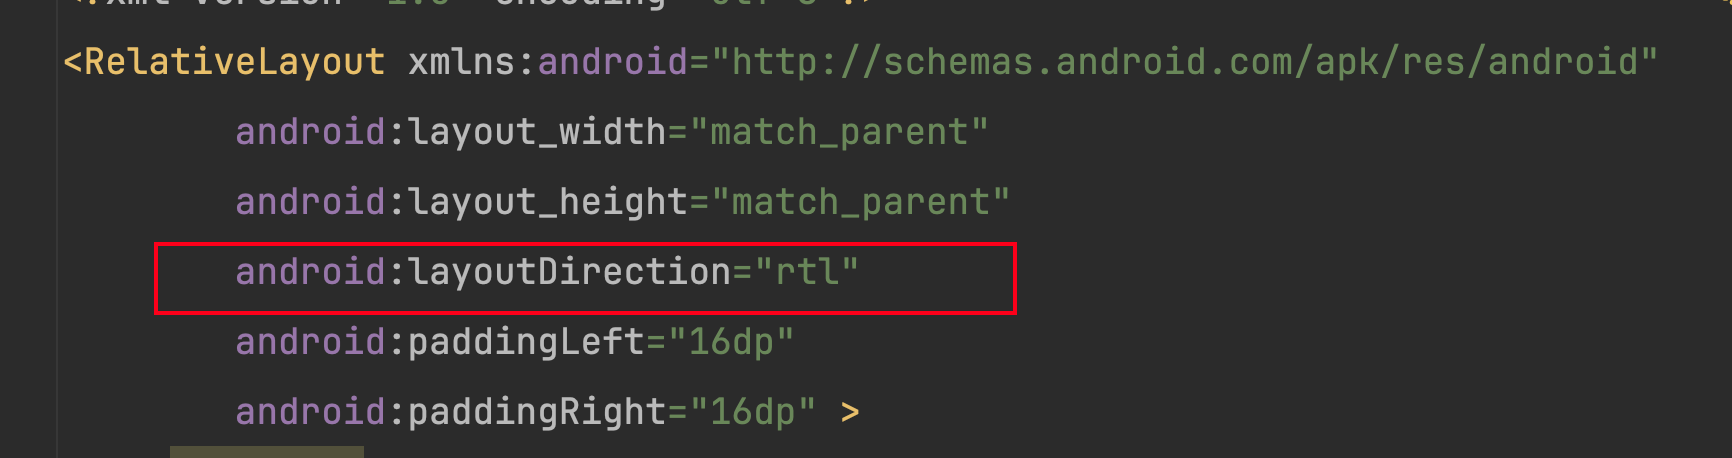This screenshot has height=458, width=1732.
Task: Place cursor on RelativeLayout tag name
Action: click(235, 62)
